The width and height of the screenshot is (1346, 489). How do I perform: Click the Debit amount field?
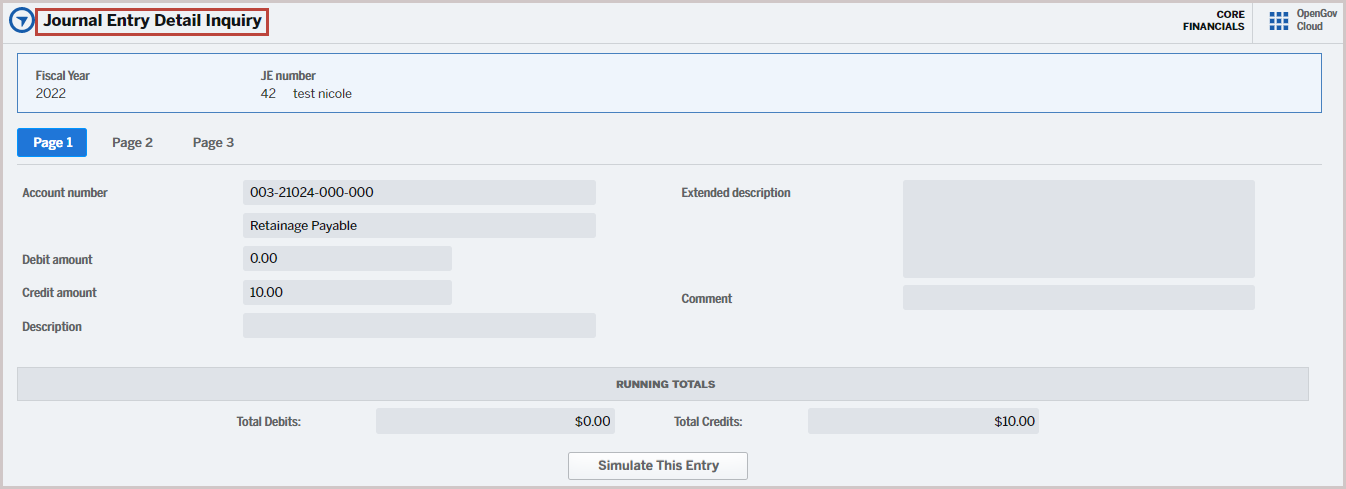click(347, 259)
